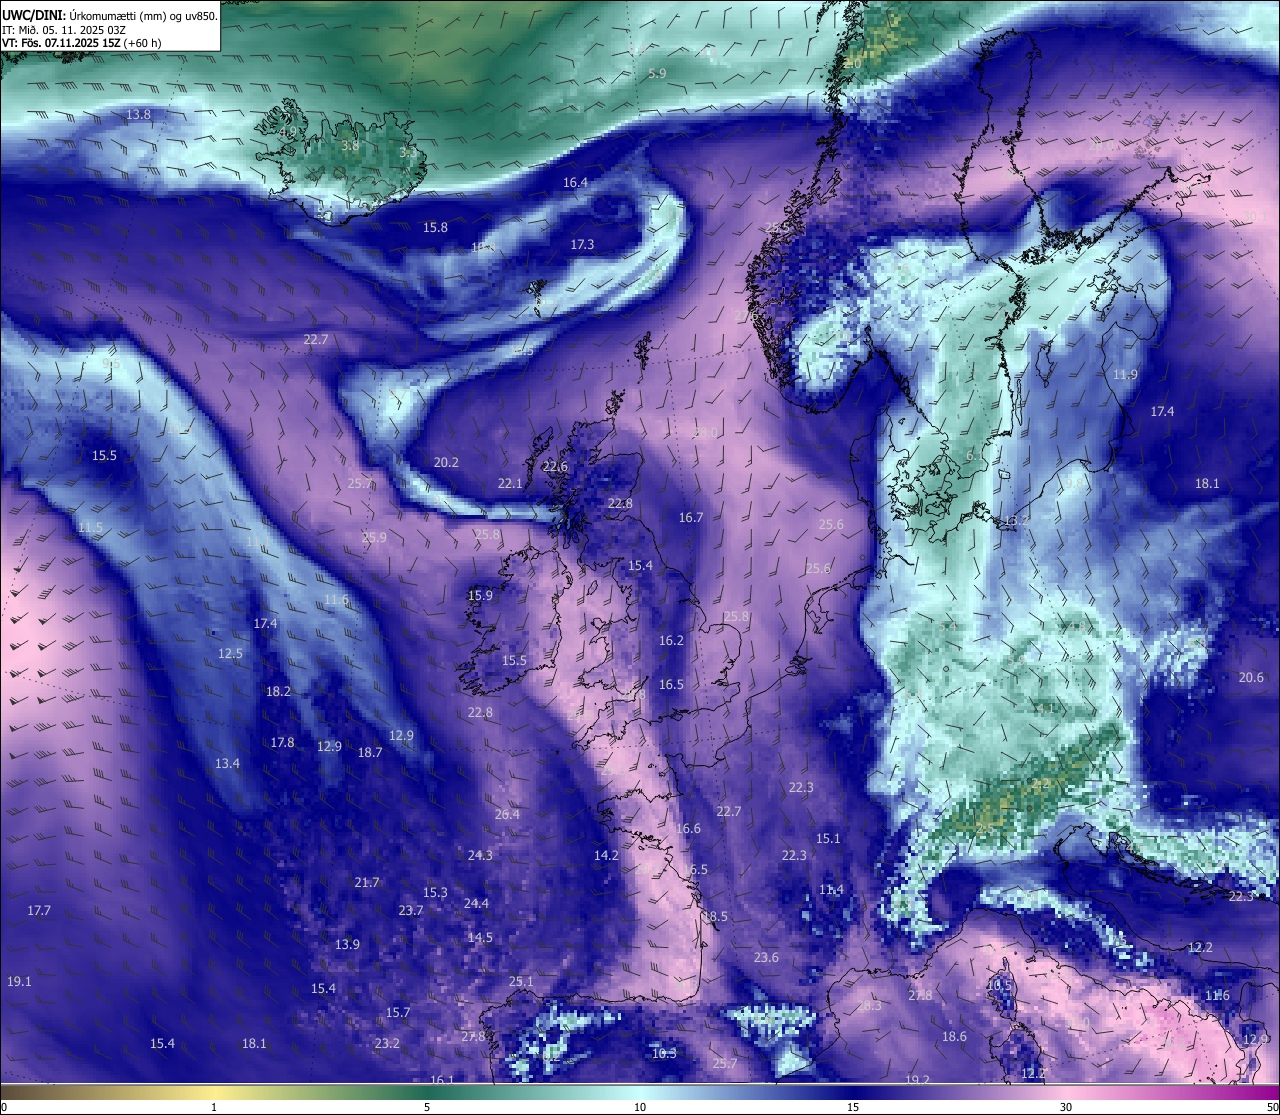Click the 3.8 value label over Iceland
This screenshot has height=1115, width=1280.
tap(350, 146)
